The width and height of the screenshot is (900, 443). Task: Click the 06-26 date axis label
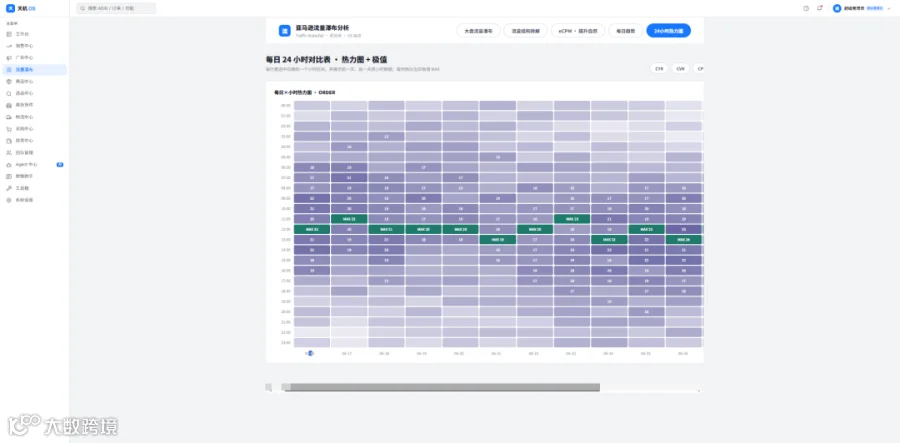(682, 353)
